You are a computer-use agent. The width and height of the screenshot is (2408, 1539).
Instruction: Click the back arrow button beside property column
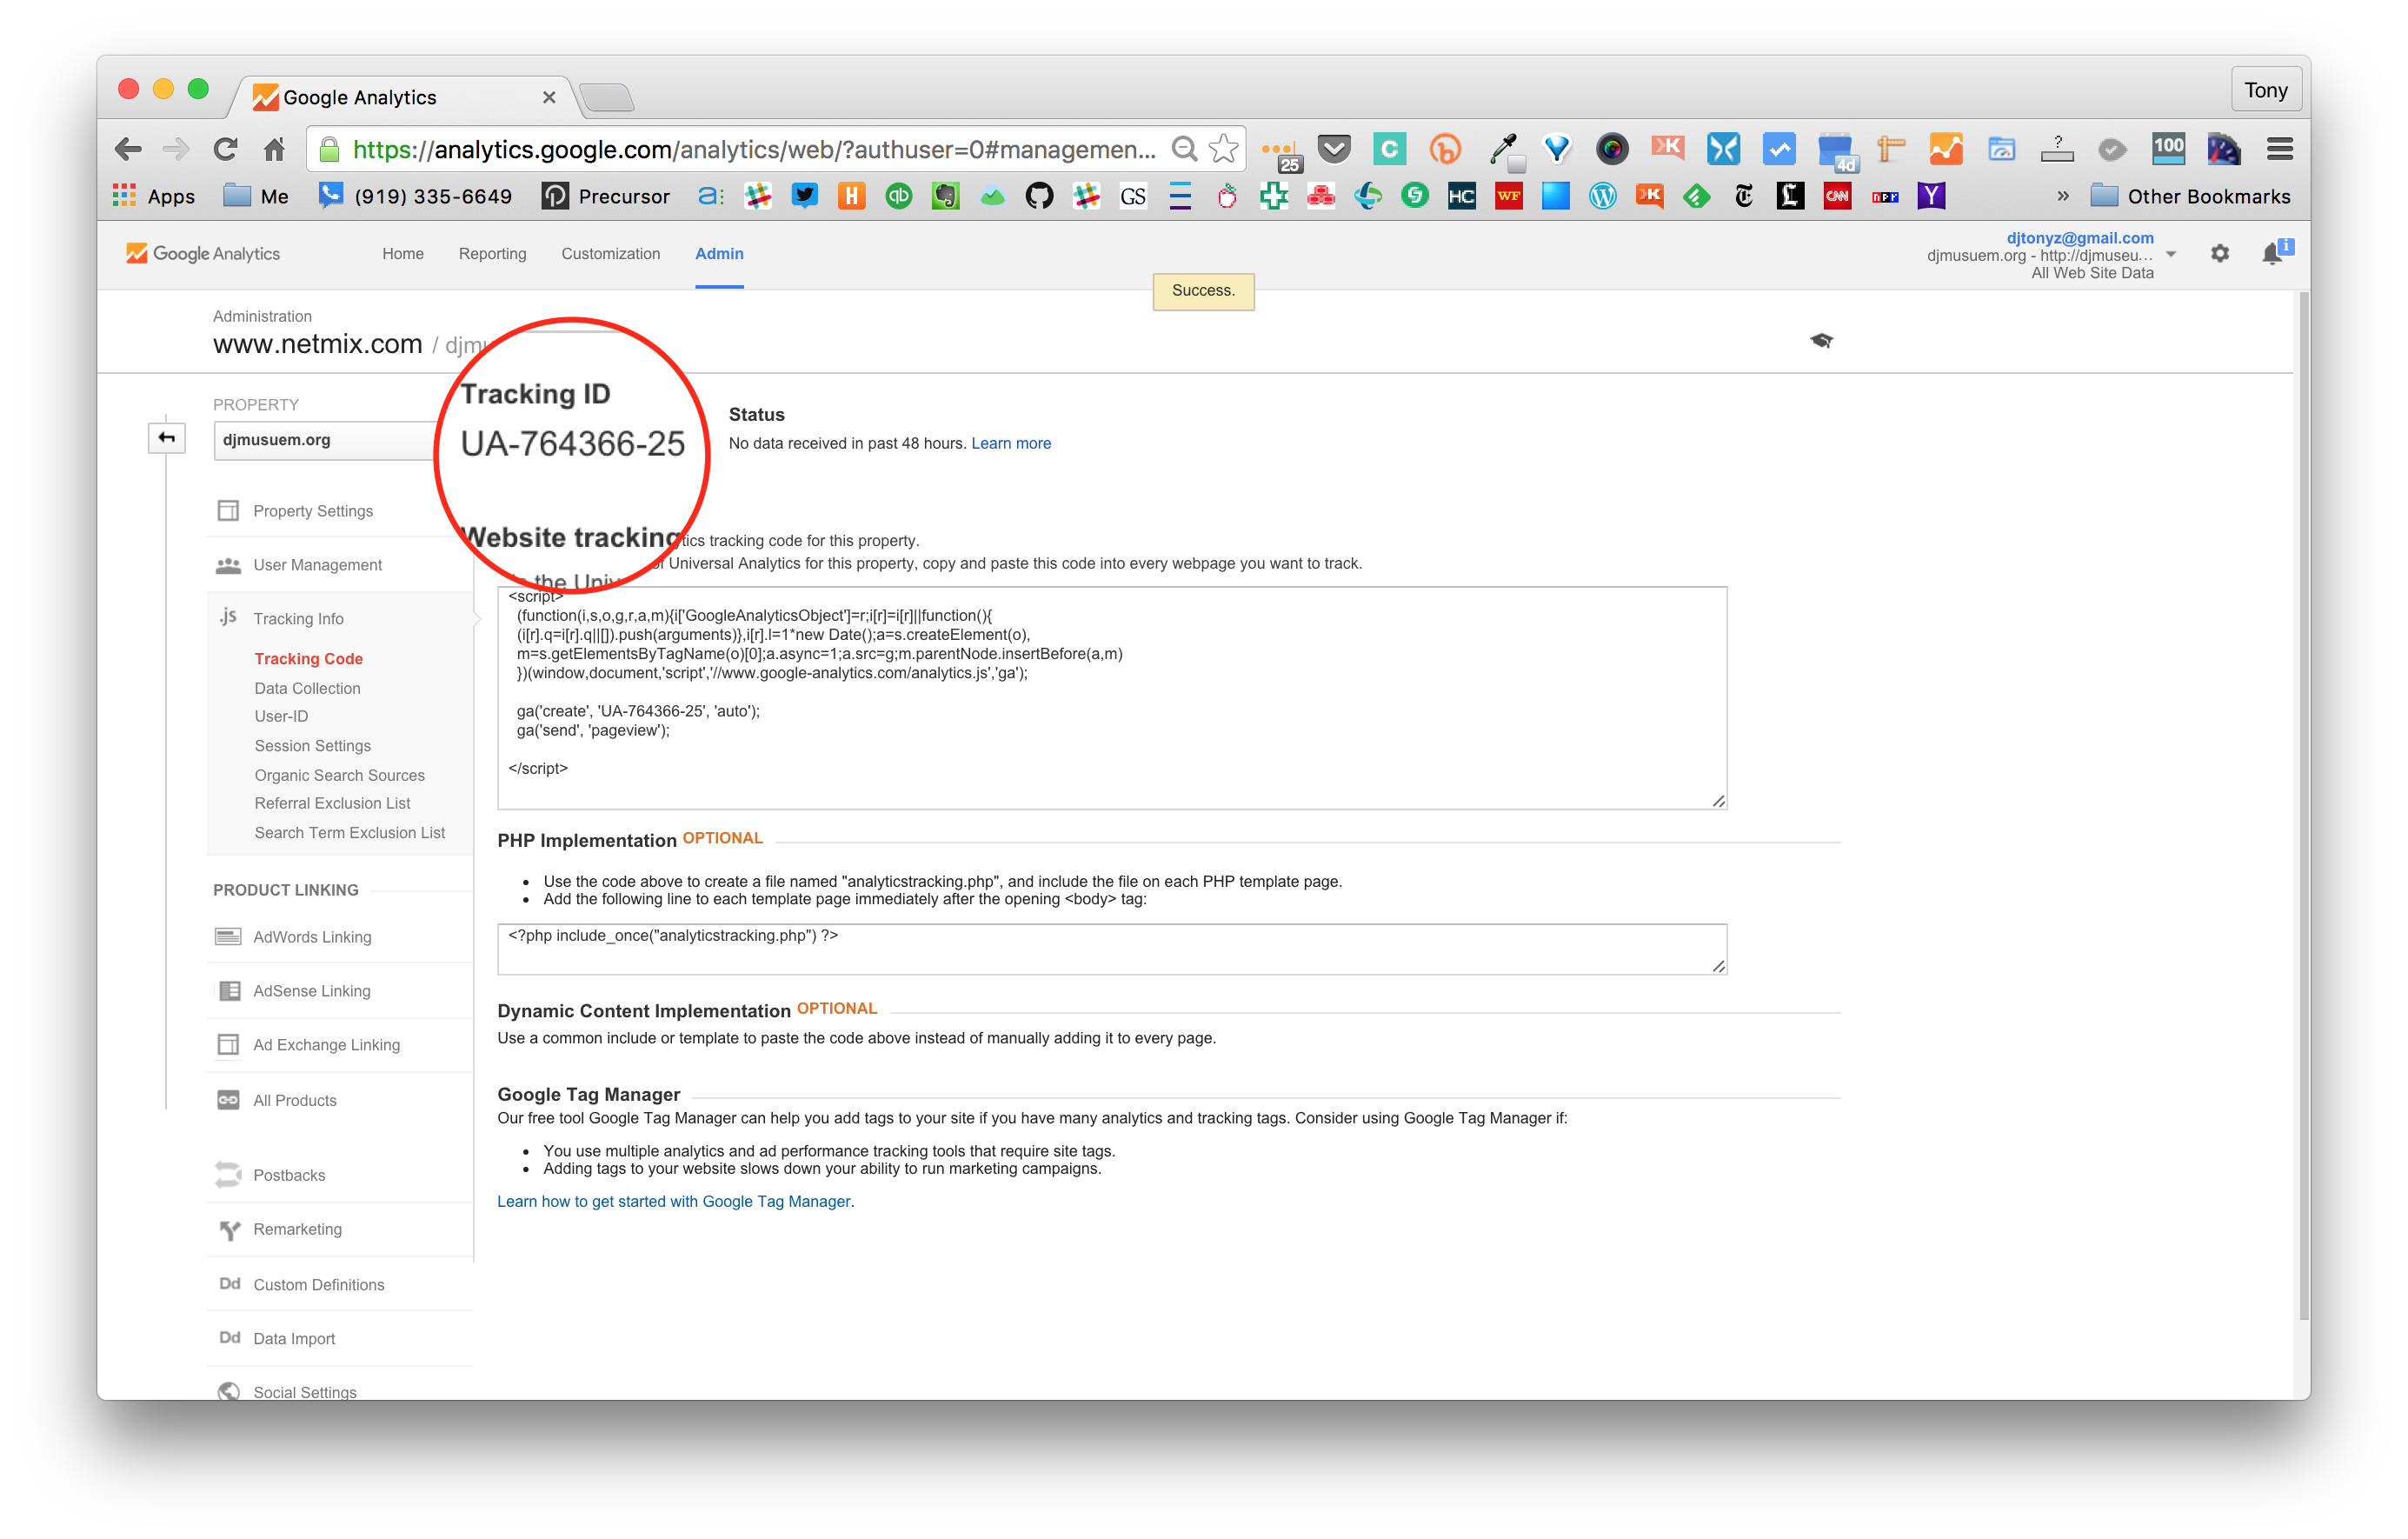point(167,438)
